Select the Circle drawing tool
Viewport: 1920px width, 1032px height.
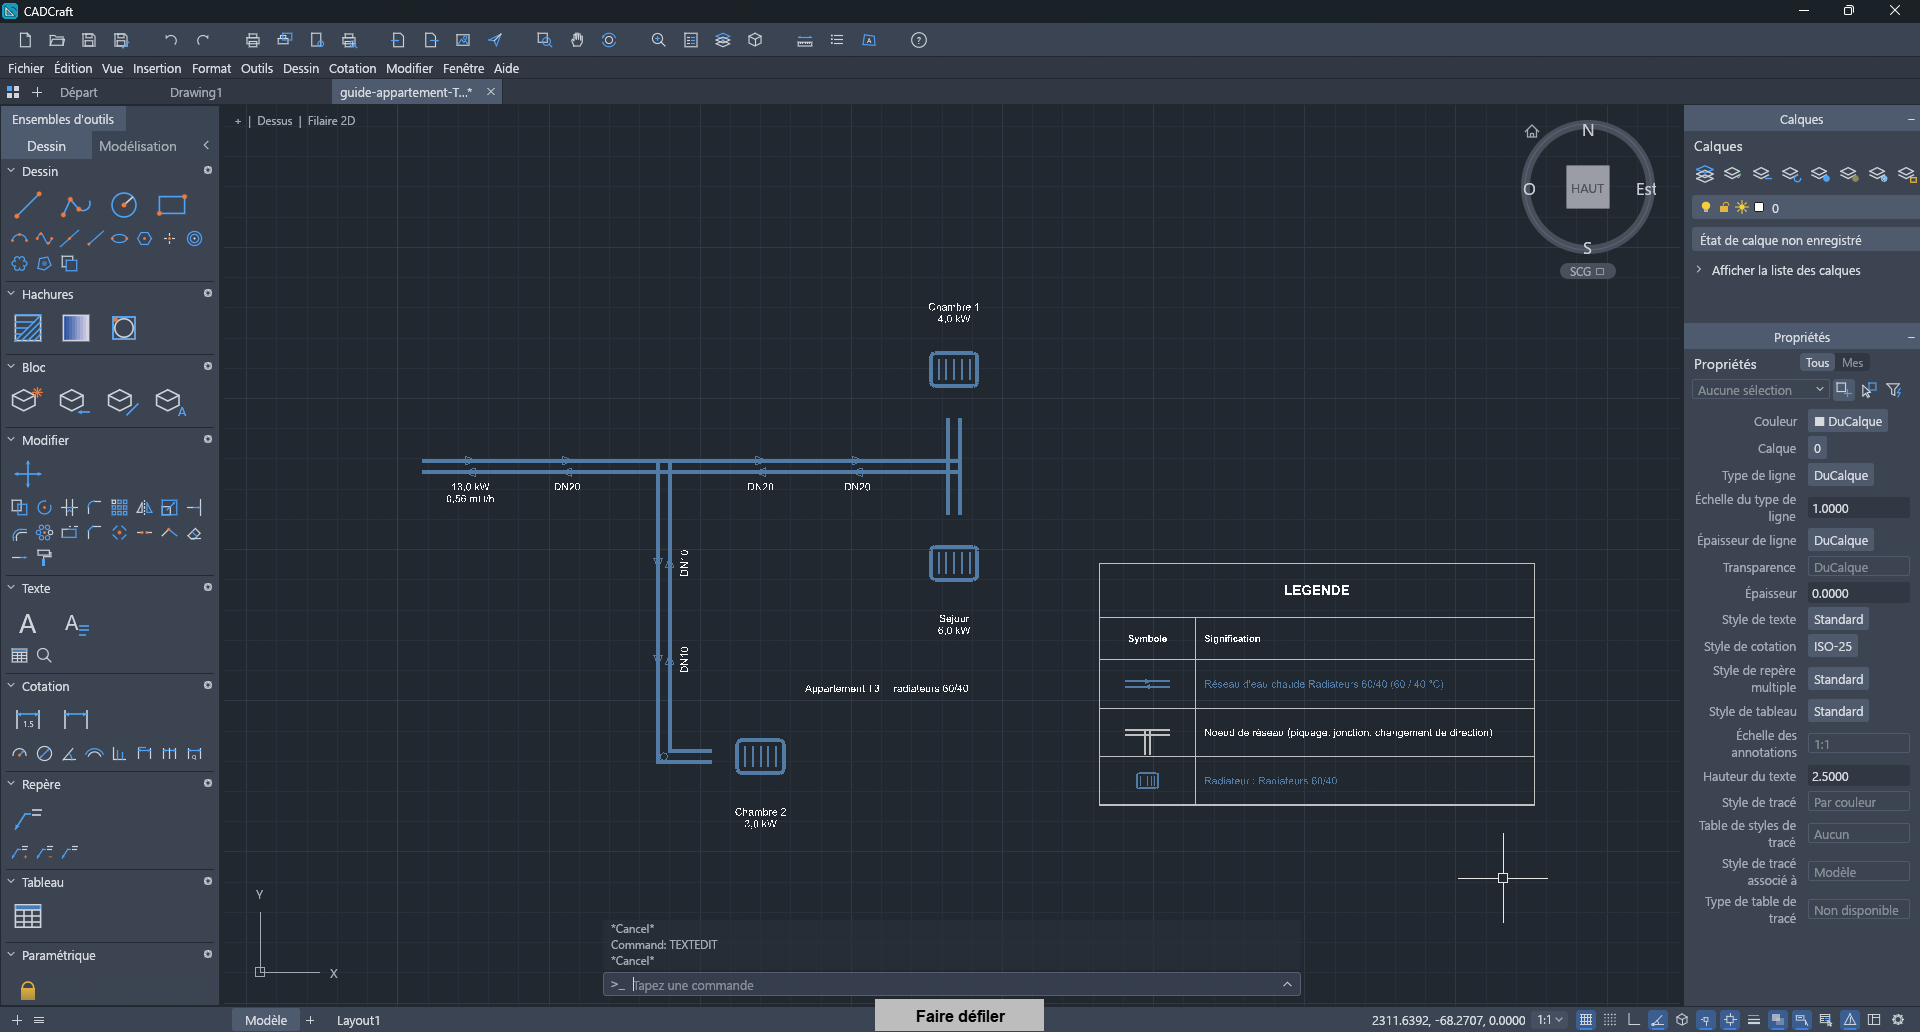point(124,206)
